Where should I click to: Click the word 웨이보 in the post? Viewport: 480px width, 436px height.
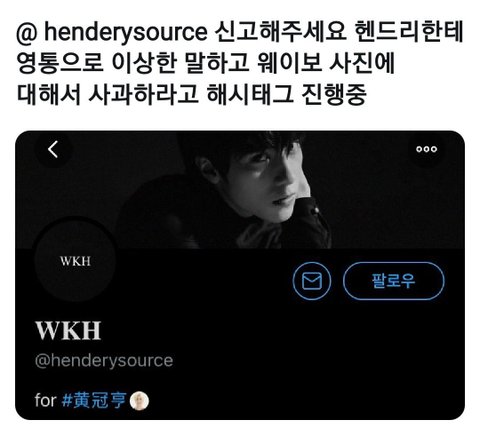pos(289,63)
